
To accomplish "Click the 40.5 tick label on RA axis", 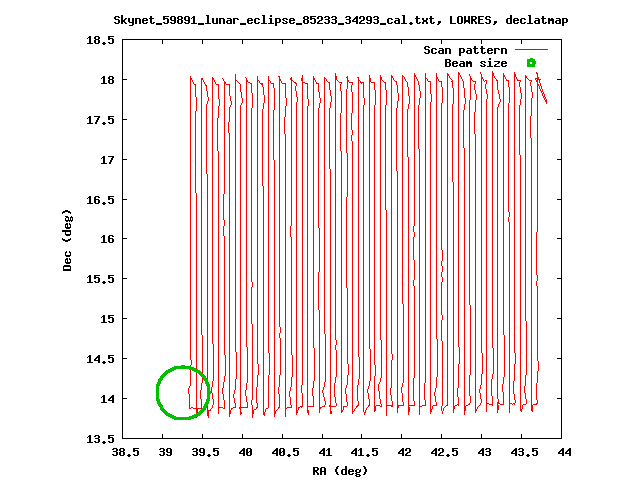I will pos(285,452).
